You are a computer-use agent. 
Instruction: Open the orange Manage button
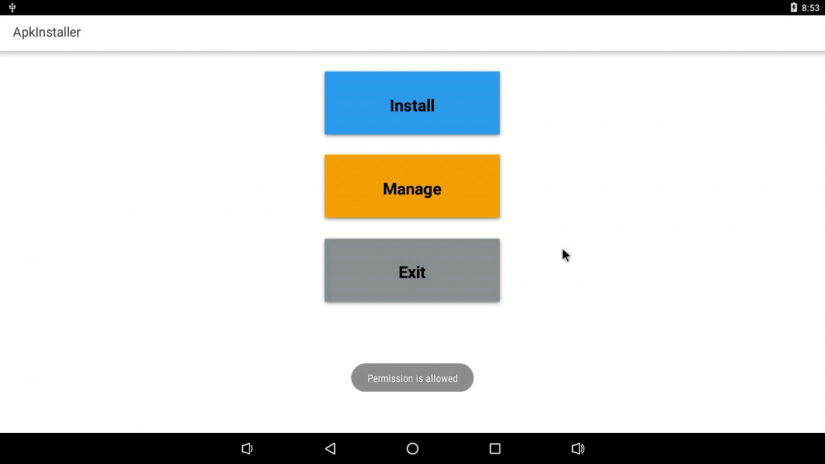[x=412, y=186]
